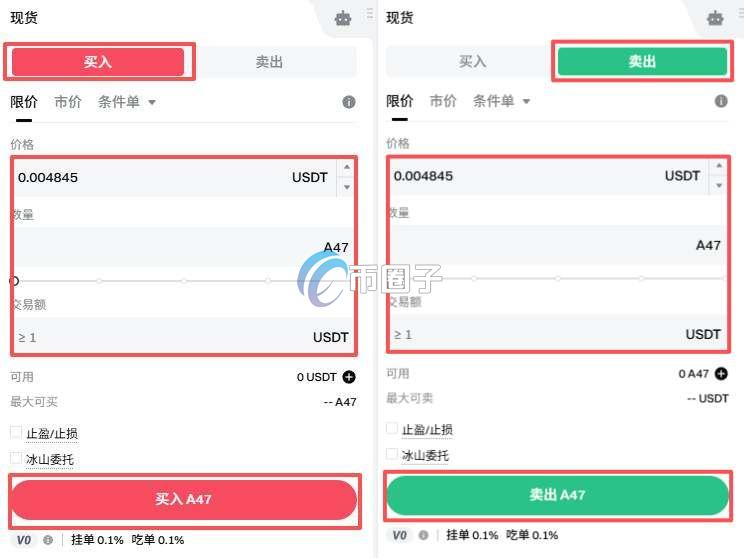This screenshot has height=558, width=744.
Task: Enable 止盈/止损 checkbox in sell panel
Action: 391,428
